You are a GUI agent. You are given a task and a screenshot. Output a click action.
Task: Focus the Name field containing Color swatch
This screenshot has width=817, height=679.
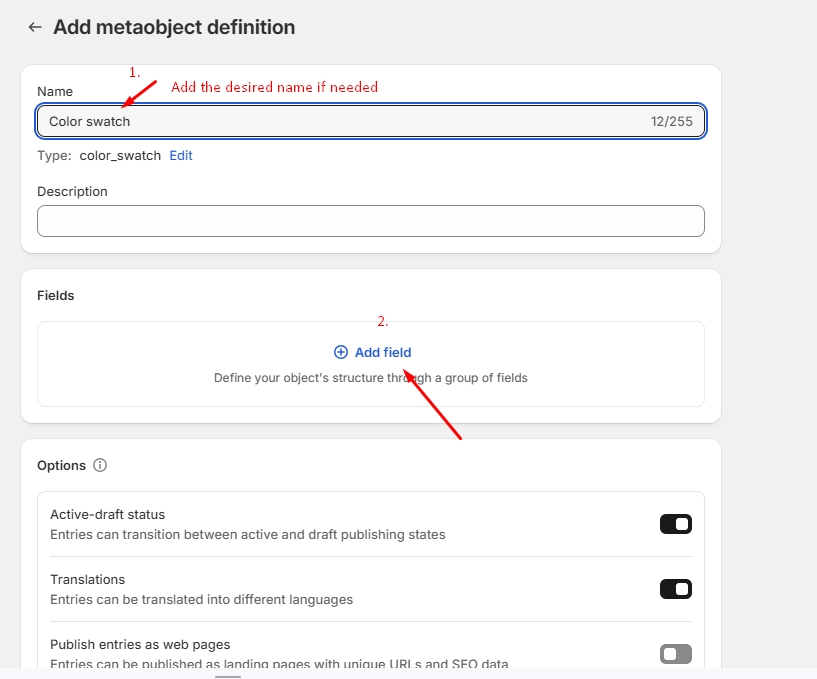coord(340,121)
